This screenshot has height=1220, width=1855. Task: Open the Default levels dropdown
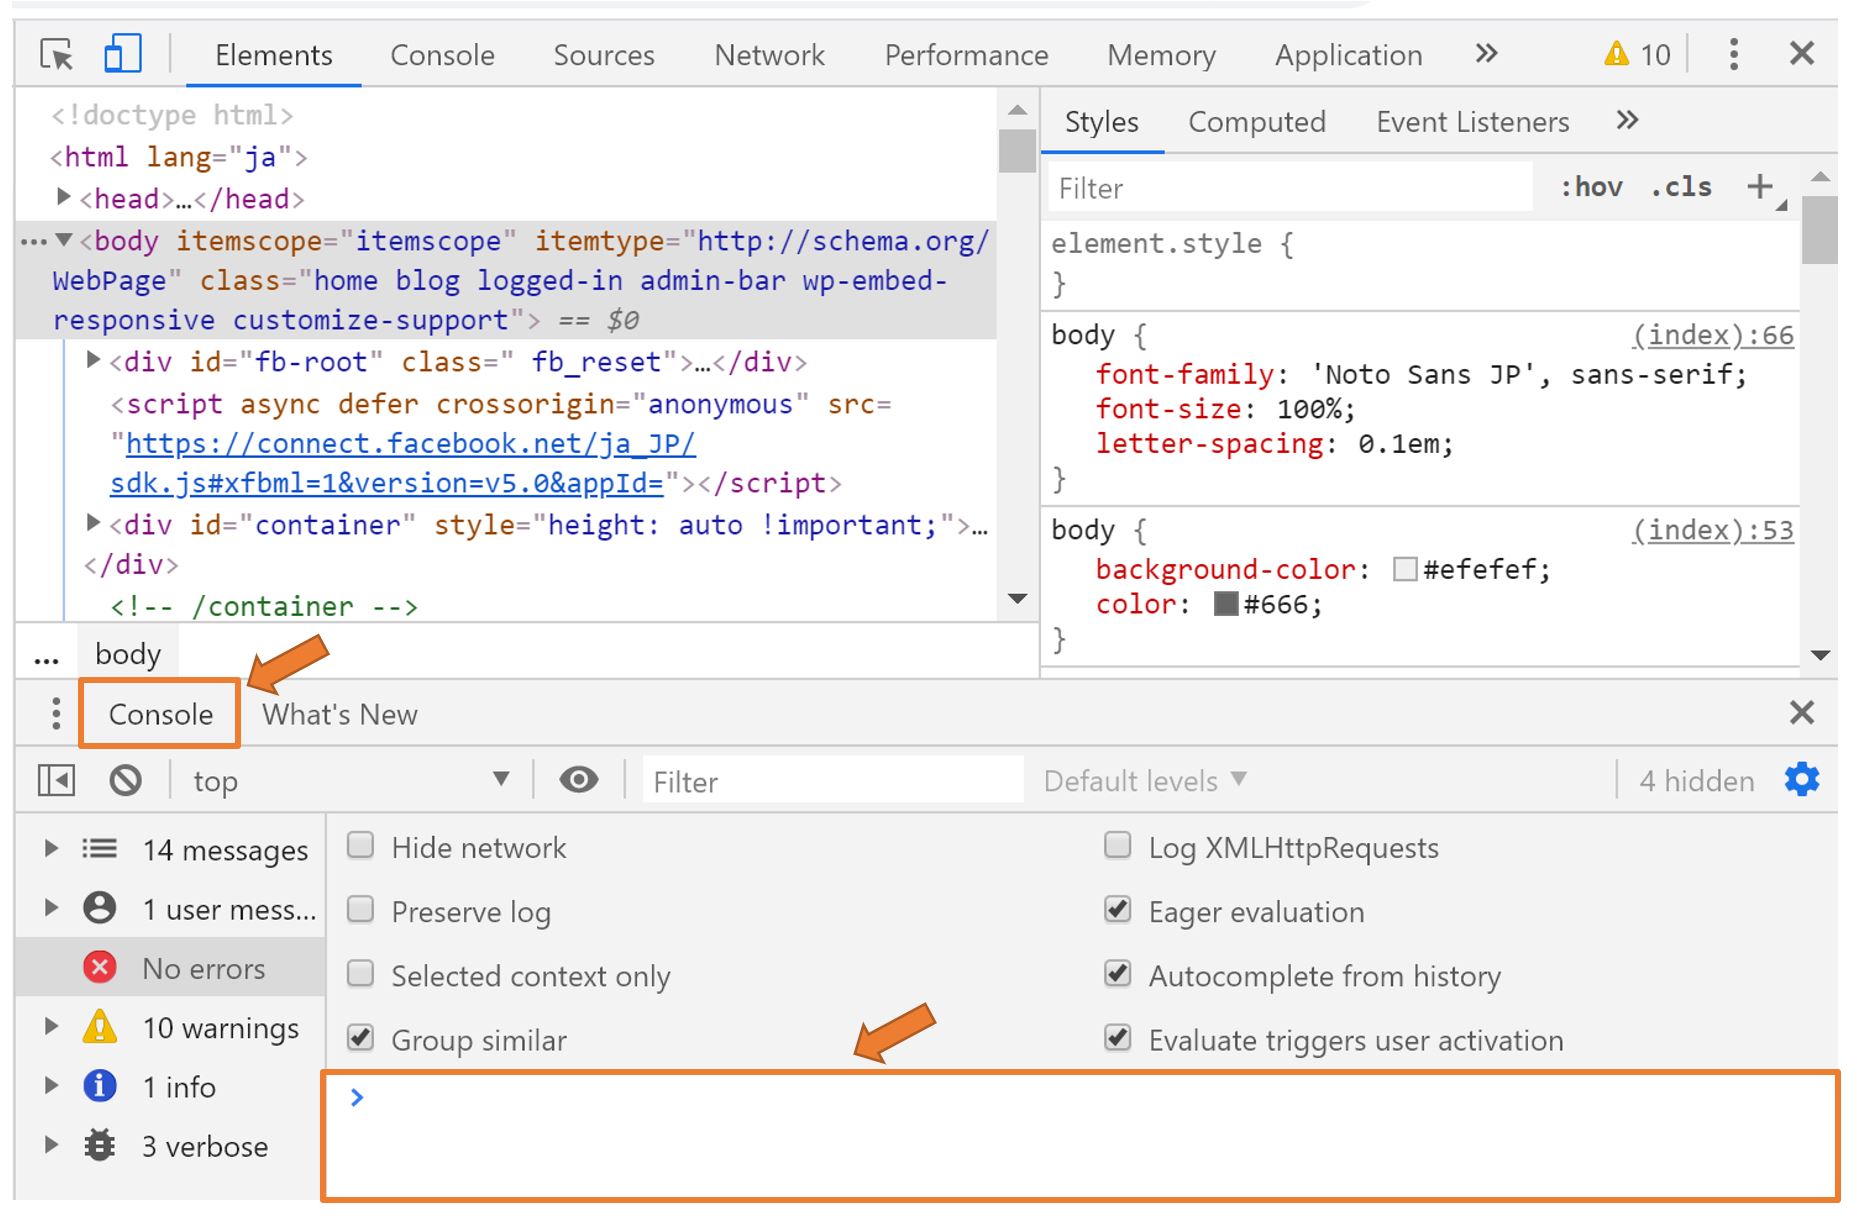pos(1144,780)
